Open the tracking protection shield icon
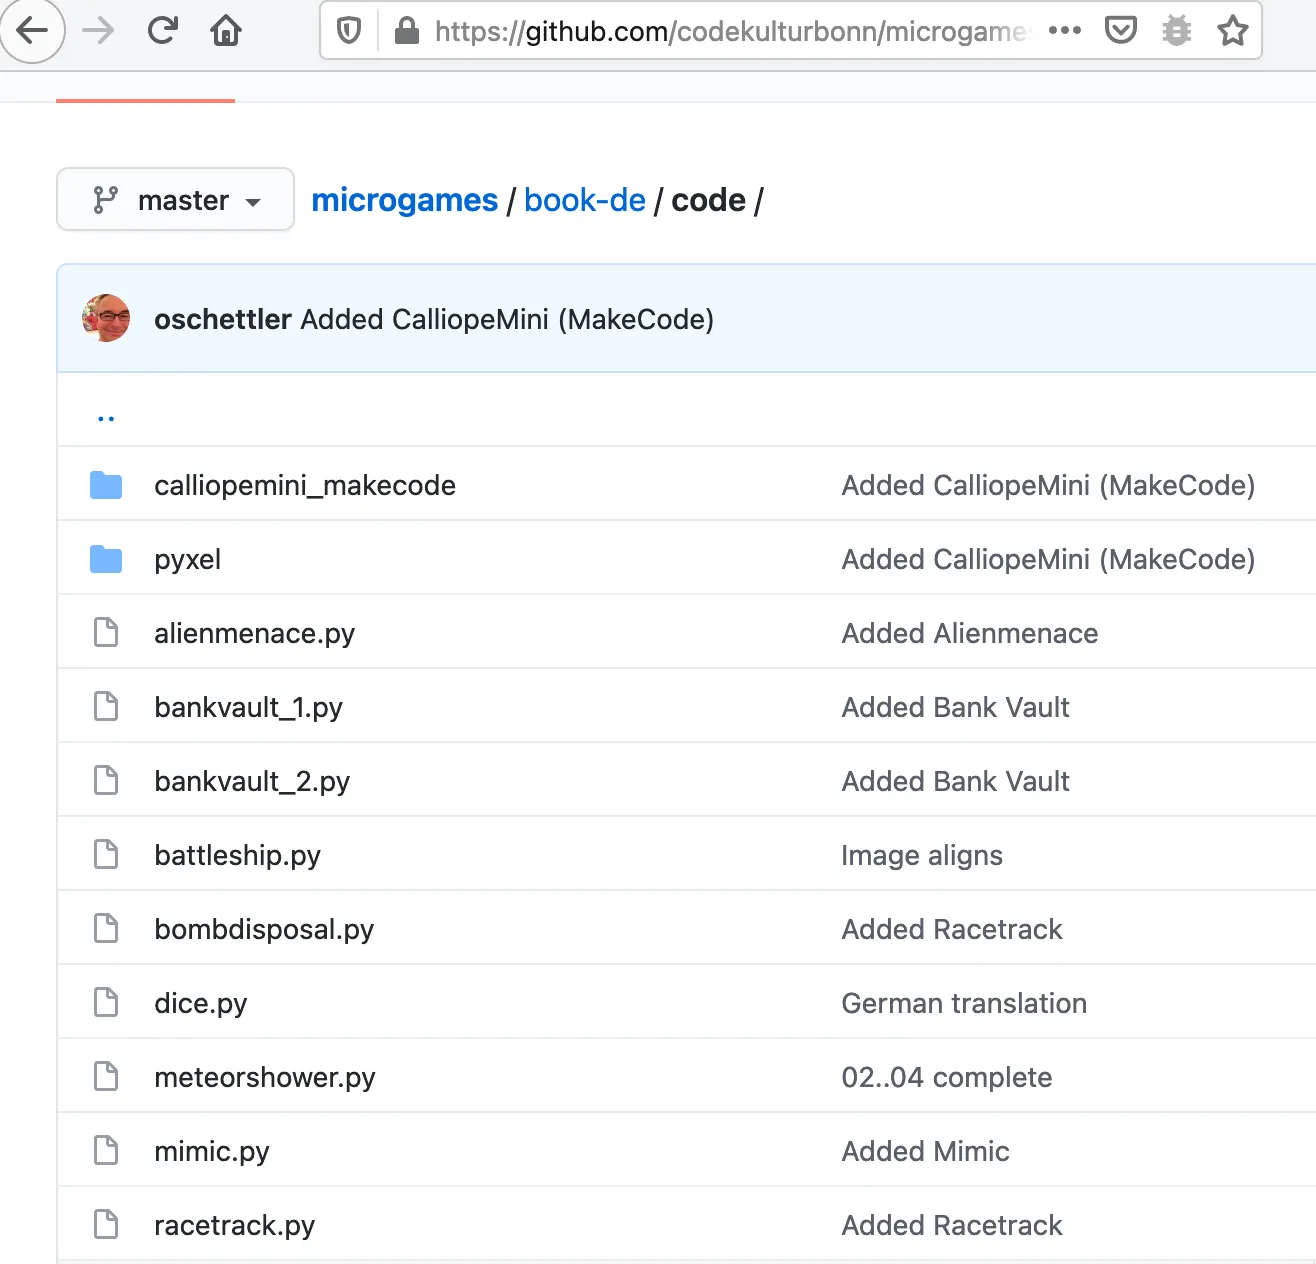Image resolution: width=1316 pixels, height=1264 pixels. pyautogui.click(x=349, y=32)
